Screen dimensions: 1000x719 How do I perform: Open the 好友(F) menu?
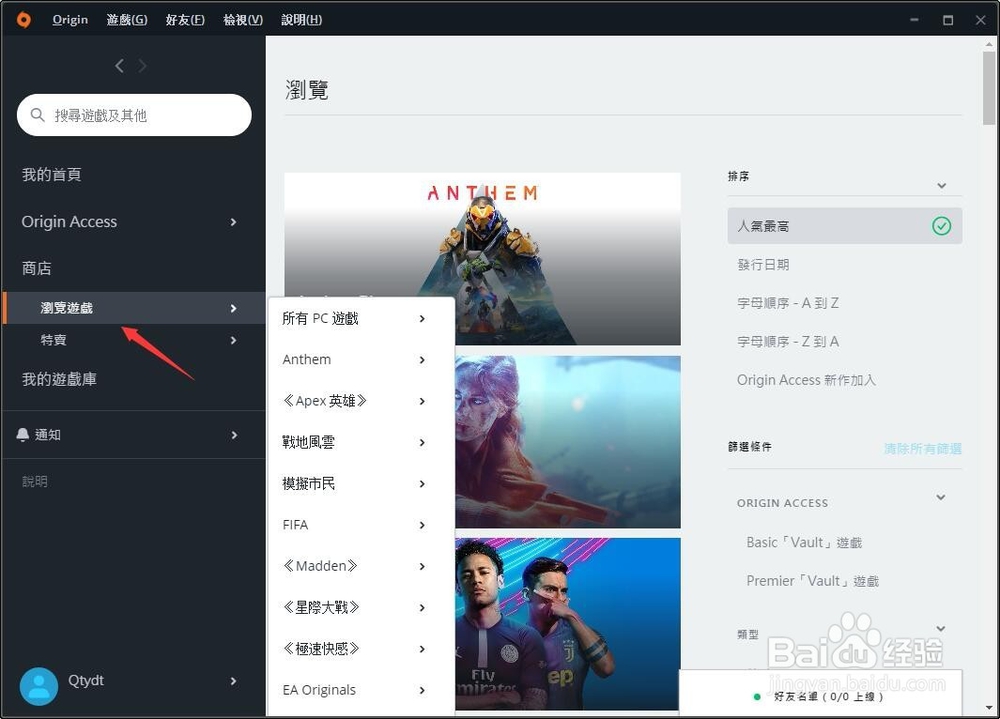(185, 20)
